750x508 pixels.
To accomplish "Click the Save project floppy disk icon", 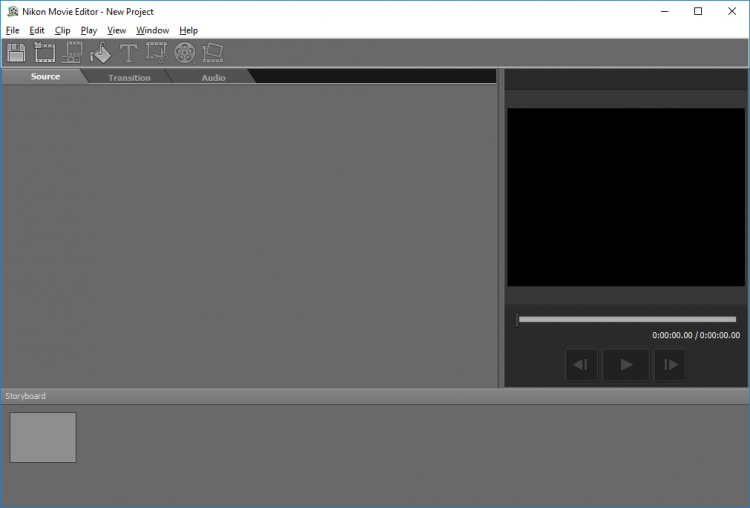I will (16, 53).
